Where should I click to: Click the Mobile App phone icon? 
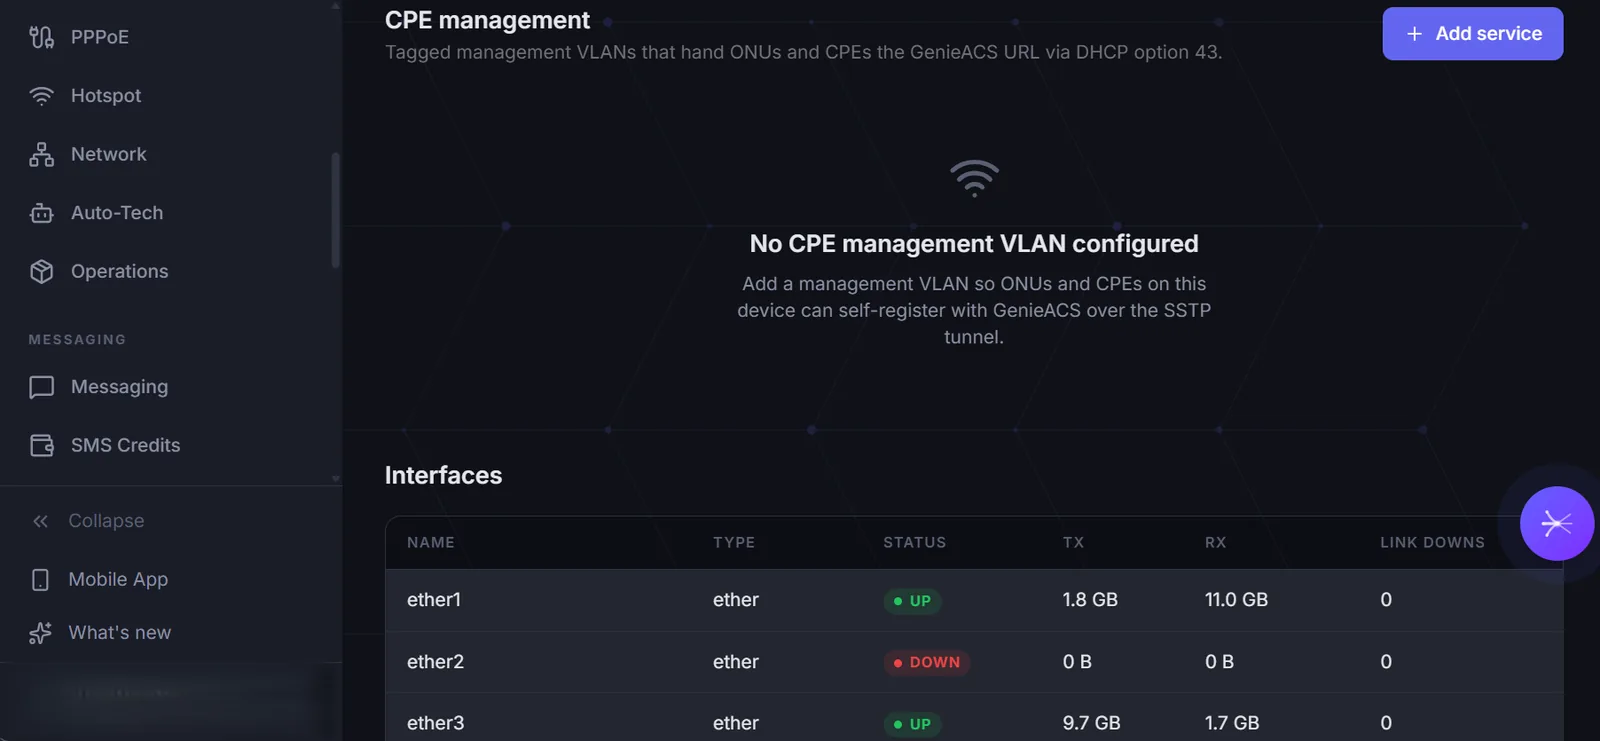point(40,579)
